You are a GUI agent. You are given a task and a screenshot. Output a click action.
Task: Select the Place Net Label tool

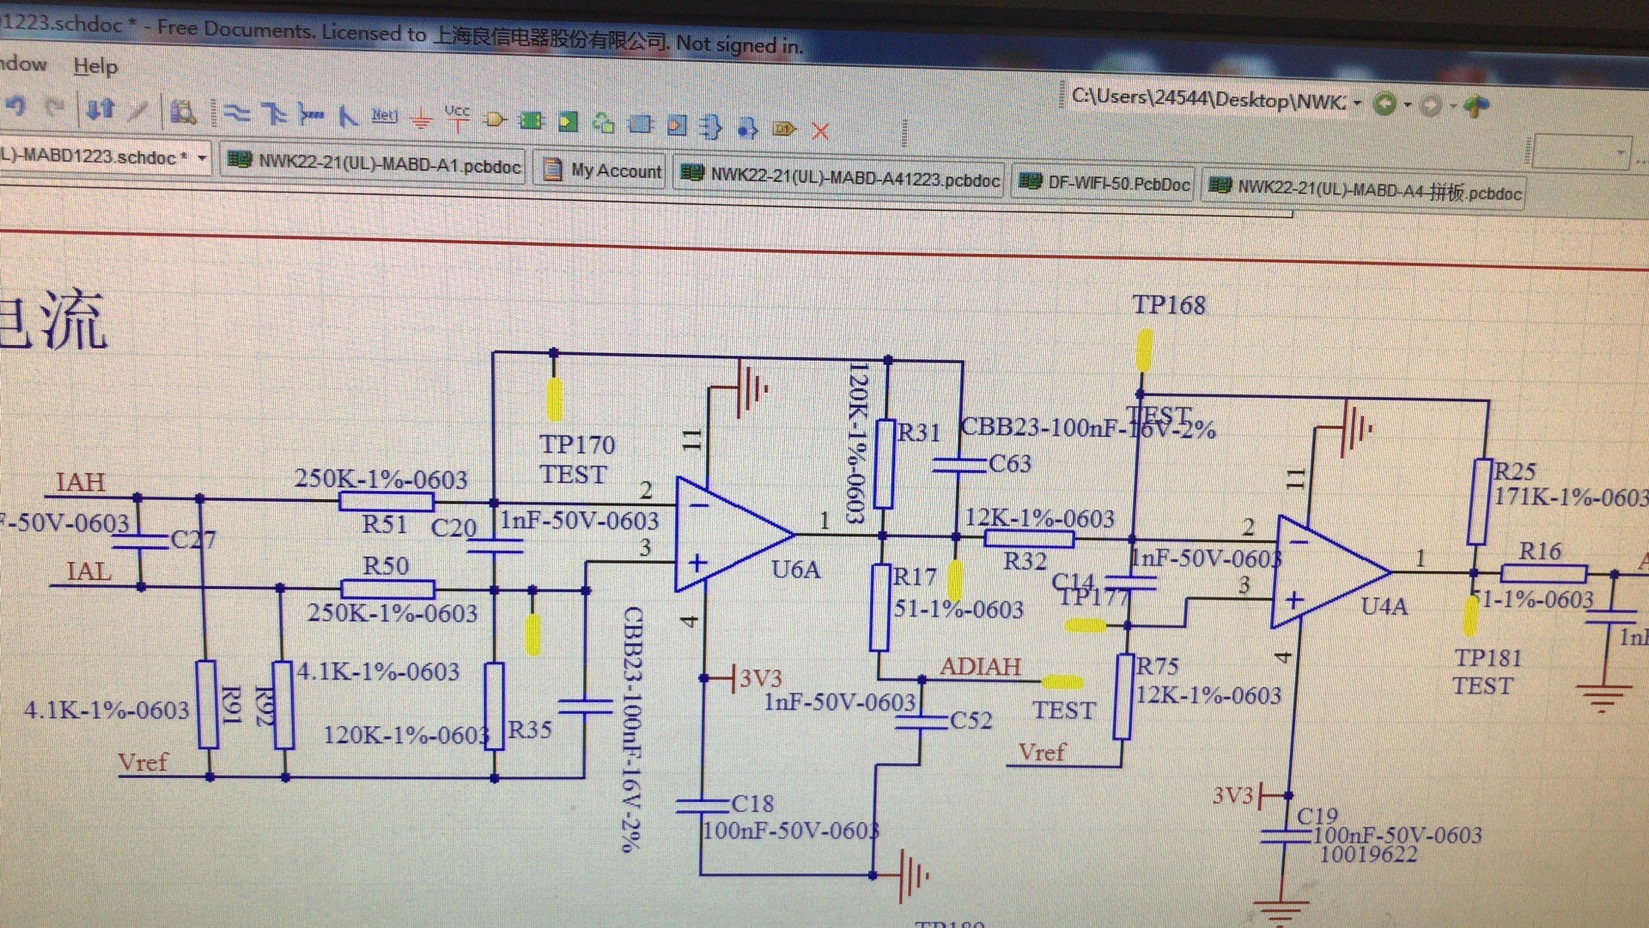(384, 117)
